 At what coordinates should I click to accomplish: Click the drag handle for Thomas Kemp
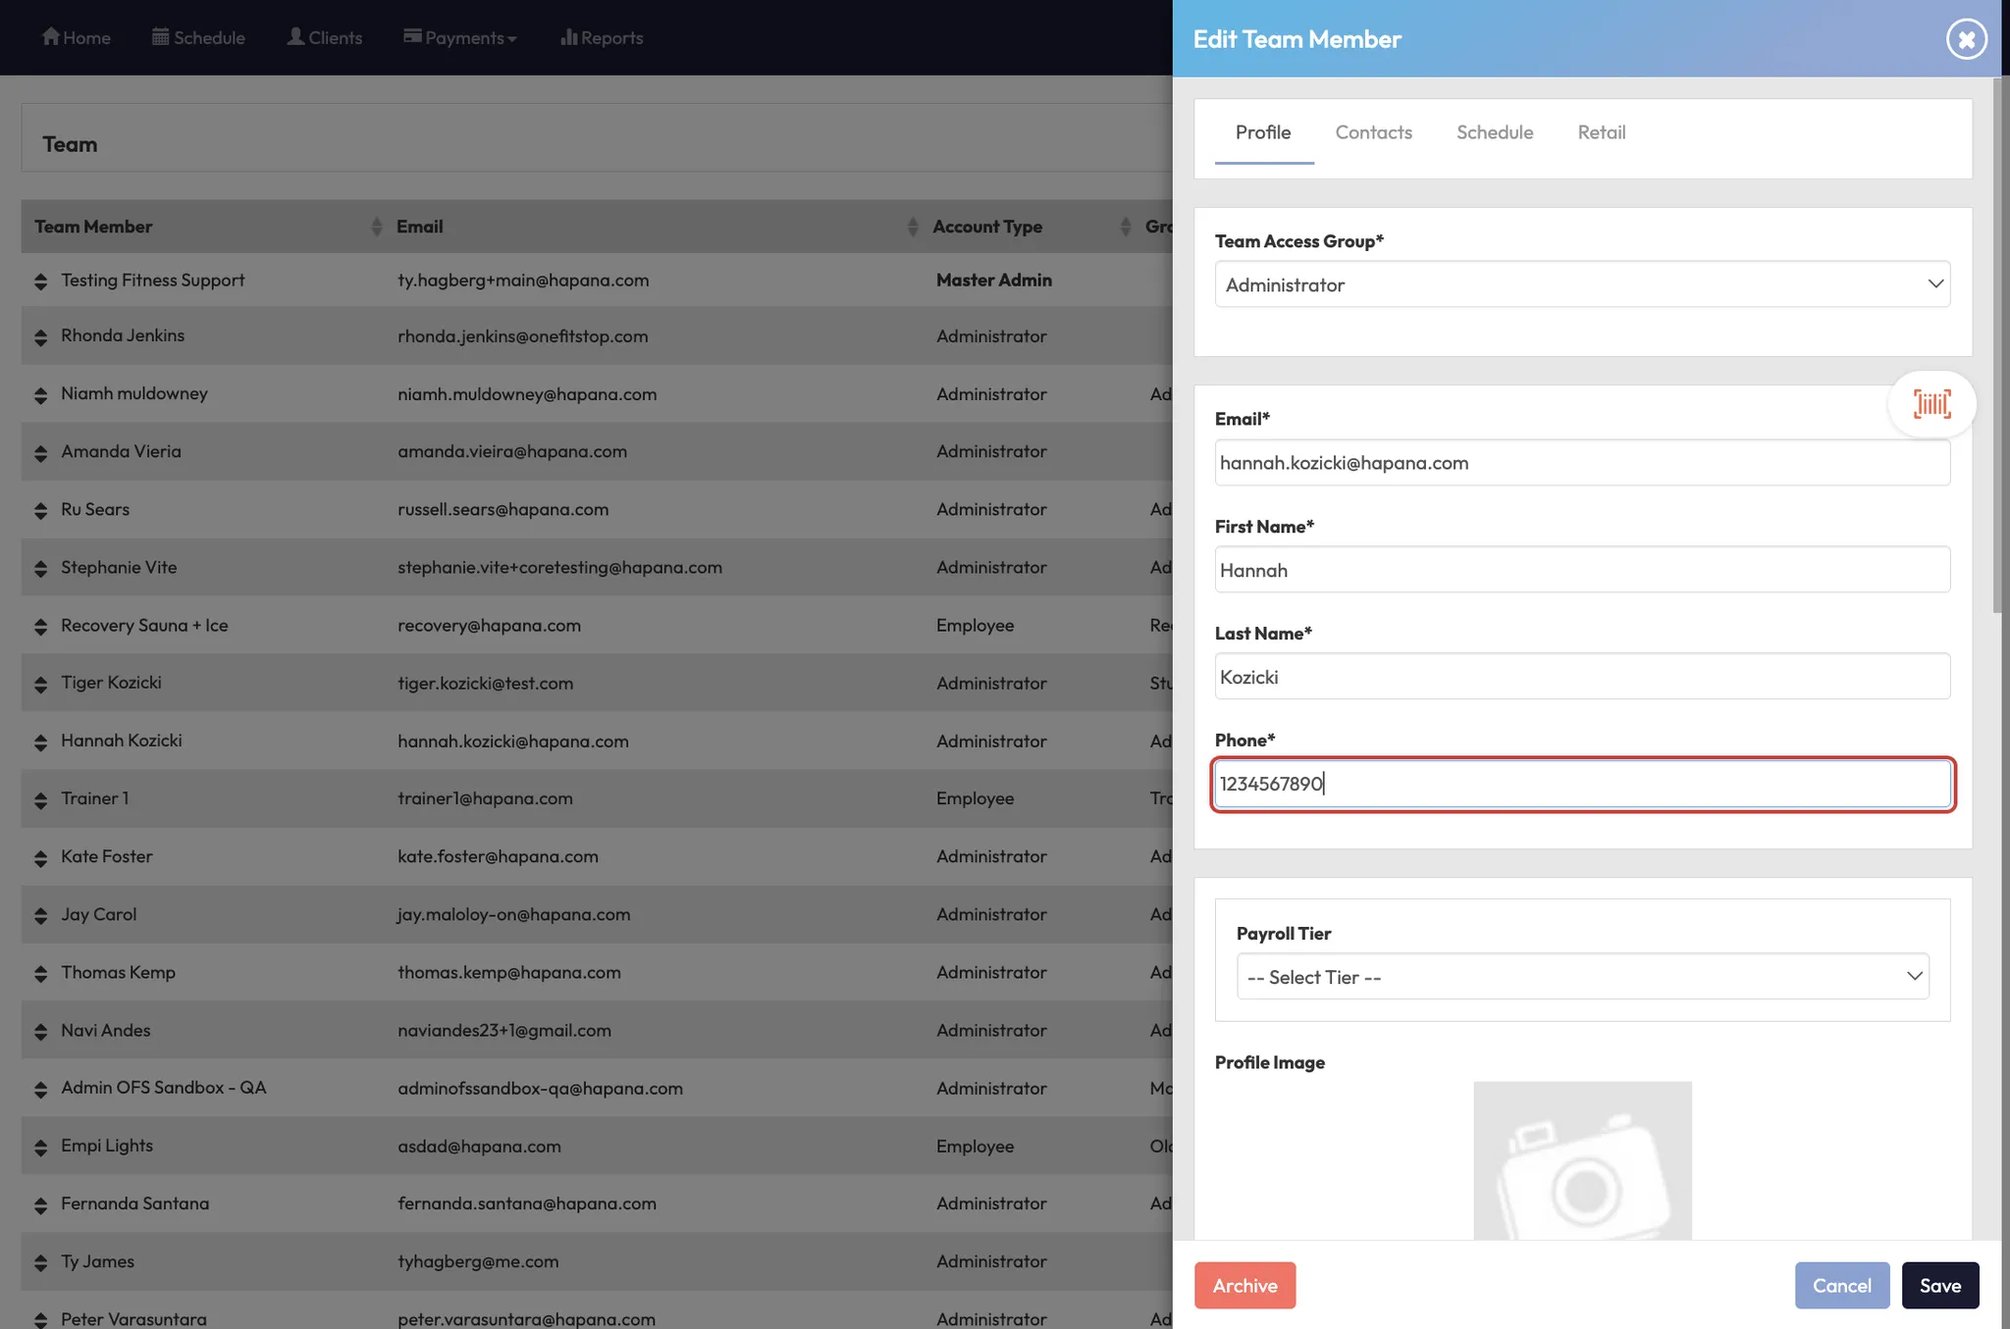click(40, 975)
